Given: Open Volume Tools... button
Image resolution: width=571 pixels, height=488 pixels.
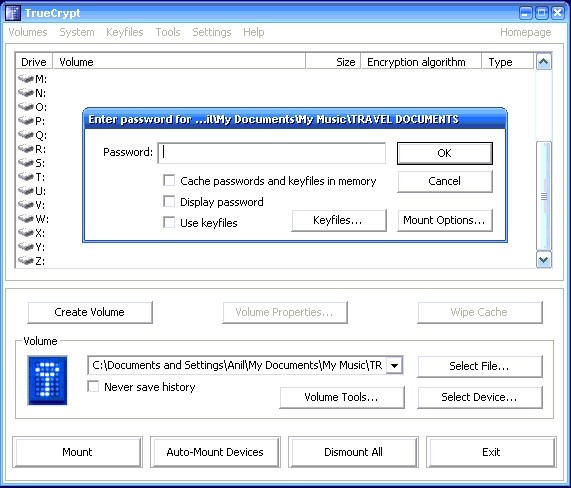Looking at the screenshot, I should click(x=342, y=397).
